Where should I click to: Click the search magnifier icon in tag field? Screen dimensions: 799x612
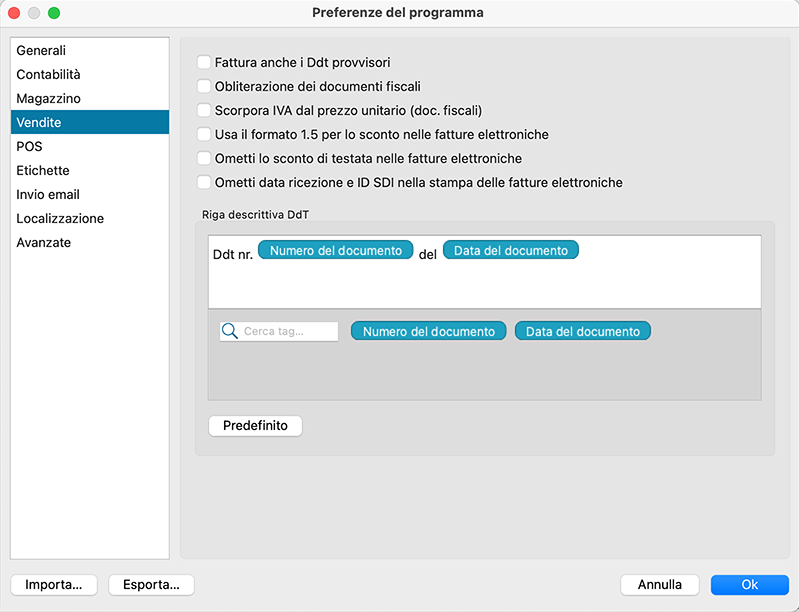pos(229,331)
